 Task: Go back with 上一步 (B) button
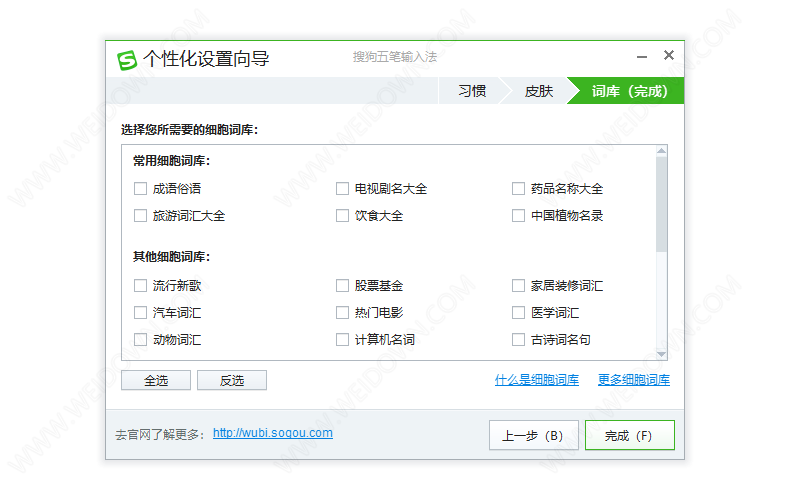coord(534,435)
